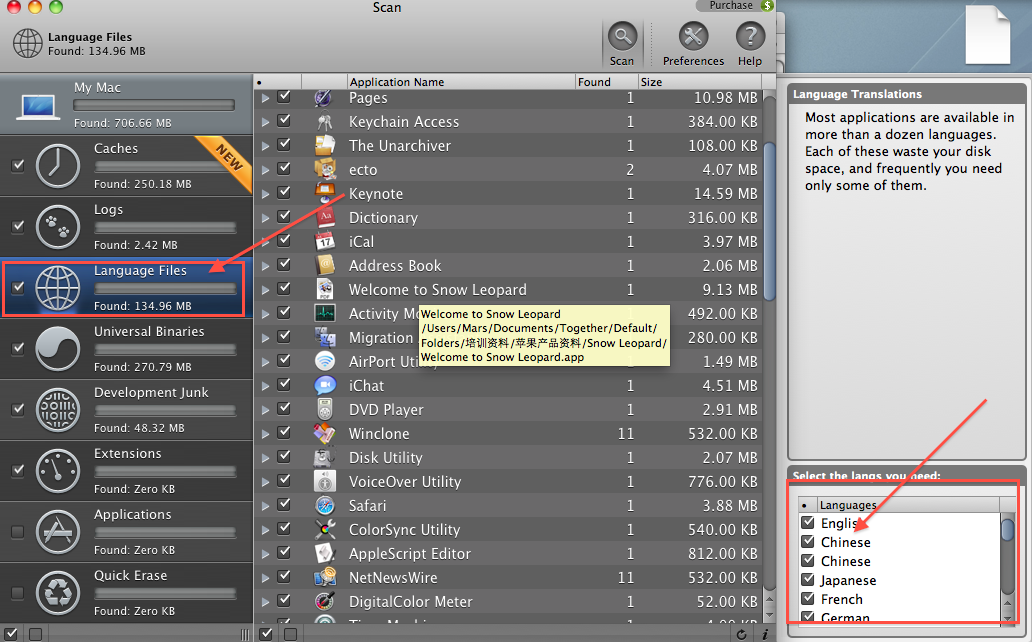Click the Scan magnifier toolbar icon

622,37
